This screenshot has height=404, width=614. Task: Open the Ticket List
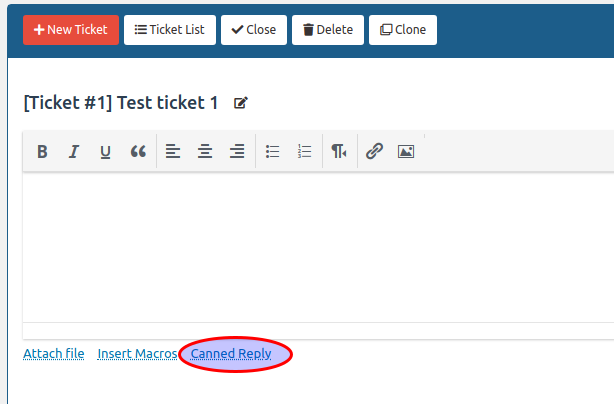[x=170, y=30]
